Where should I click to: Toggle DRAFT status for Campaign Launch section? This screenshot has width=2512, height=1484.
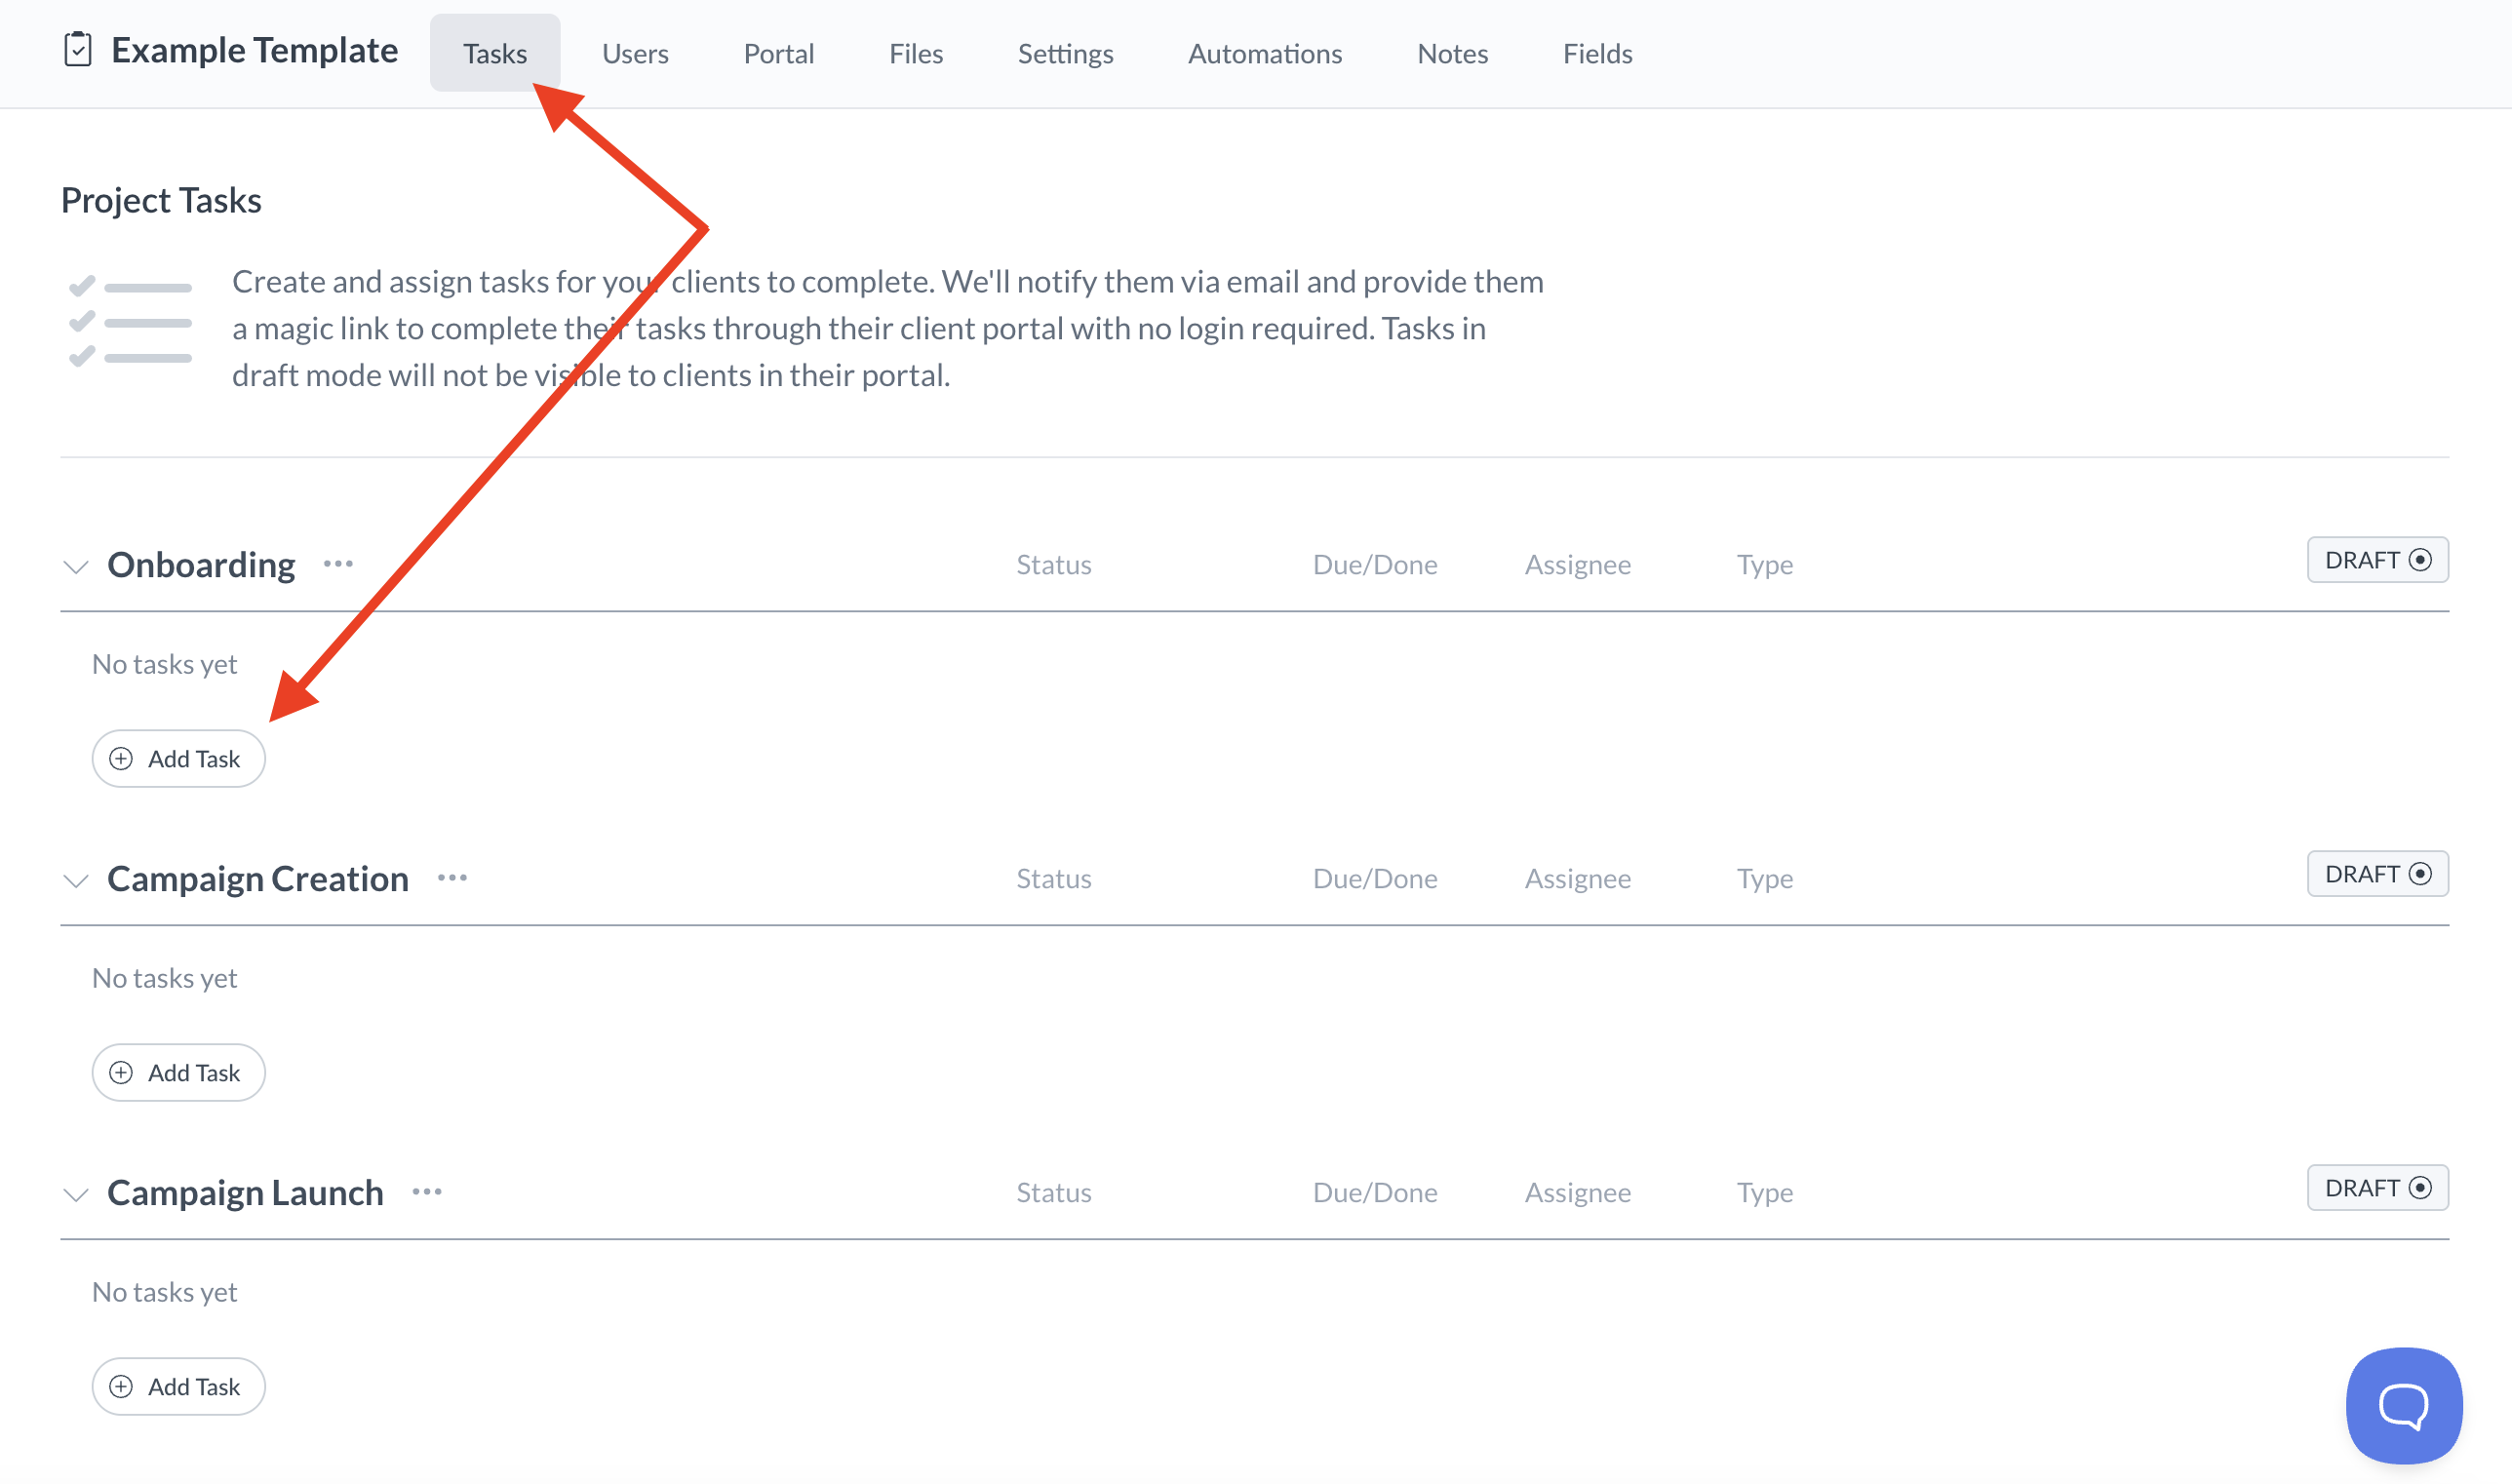[2377, 1188]
